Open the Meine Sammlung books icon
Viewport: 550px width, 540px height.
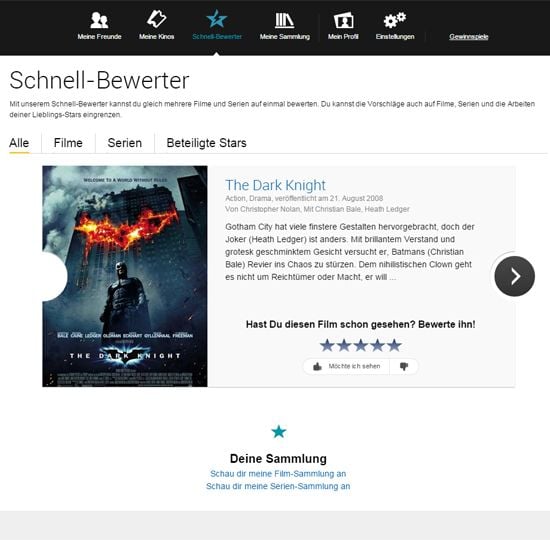[x=284, y=20]
